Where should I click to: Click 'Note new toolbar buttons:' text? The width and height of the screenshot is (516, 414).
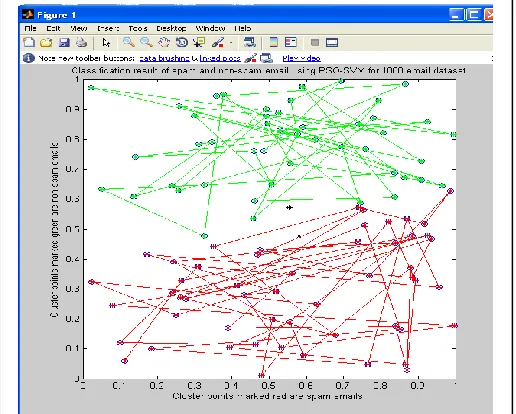tap(86, 58)
